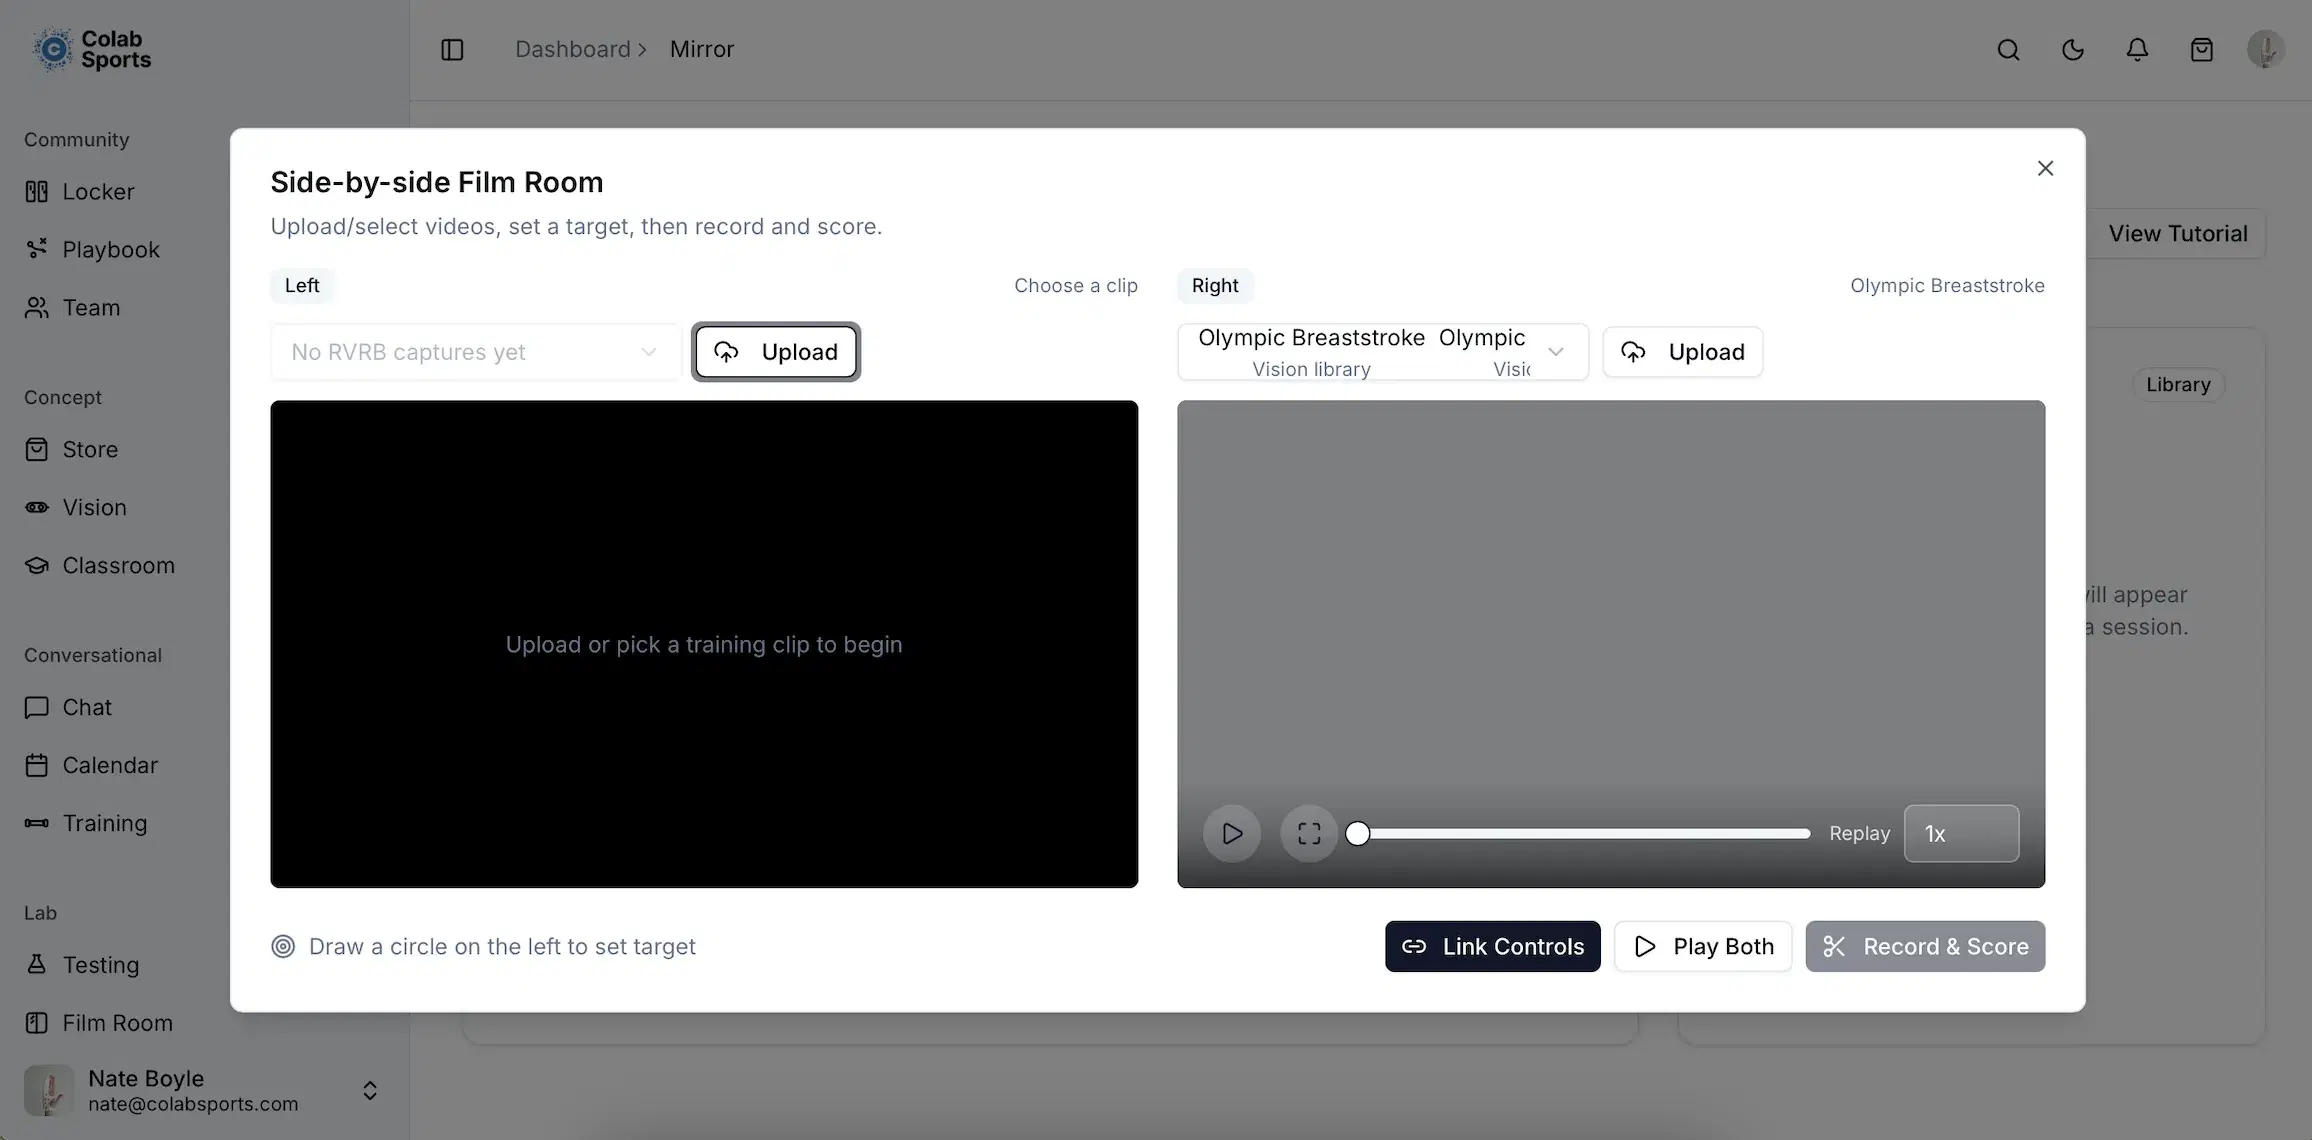The image size is (2312, 1140).
Task: Select Vision from the Concept sidebar
Action: (93, 507)
